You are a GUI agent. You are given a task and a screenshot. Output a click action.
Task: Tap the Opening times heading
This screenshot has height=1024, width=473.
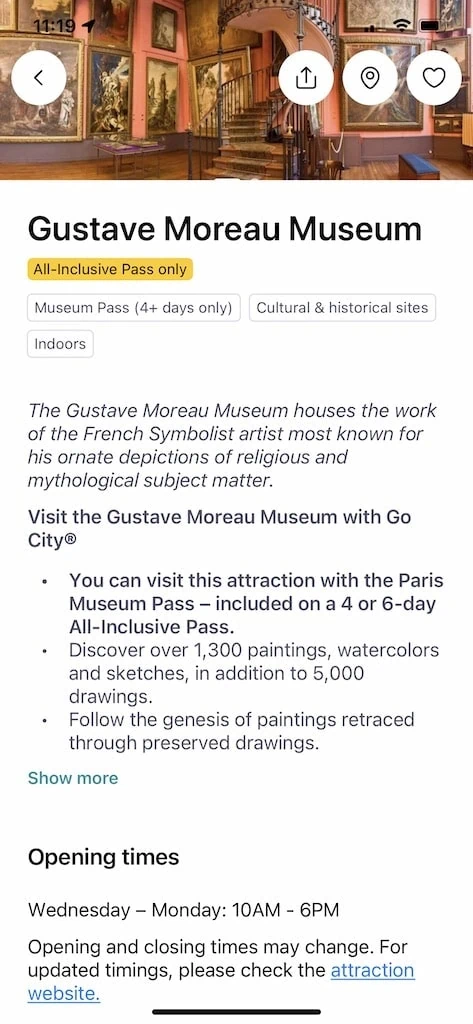click(103, 857)
